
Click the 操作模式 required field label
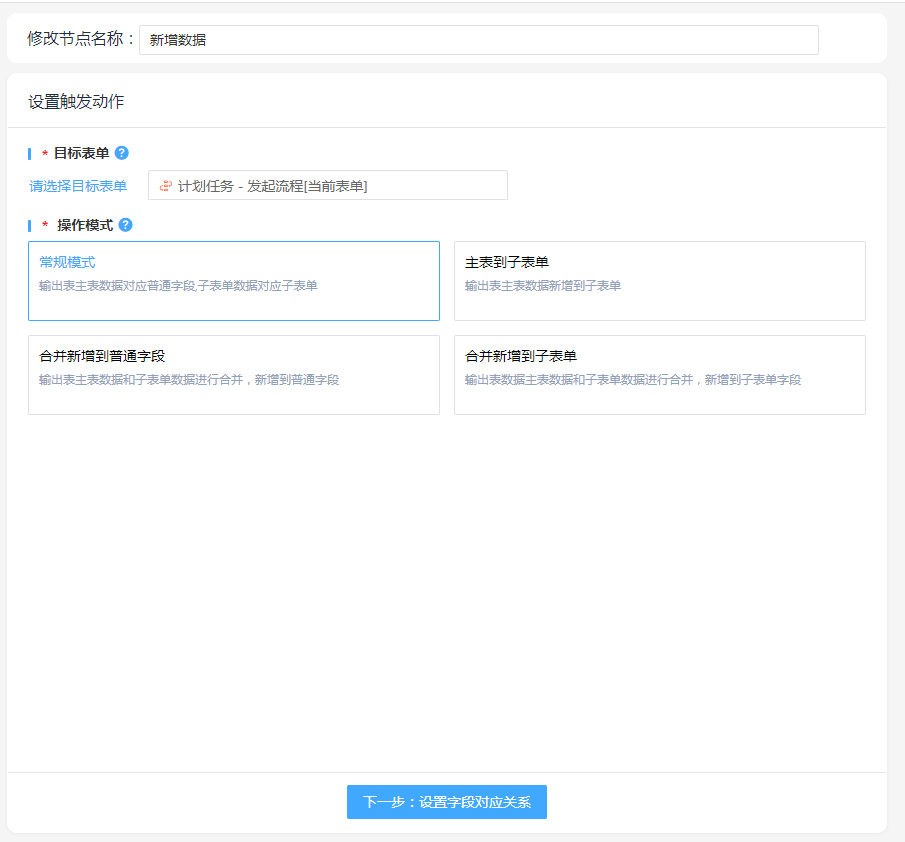point(84,225)
